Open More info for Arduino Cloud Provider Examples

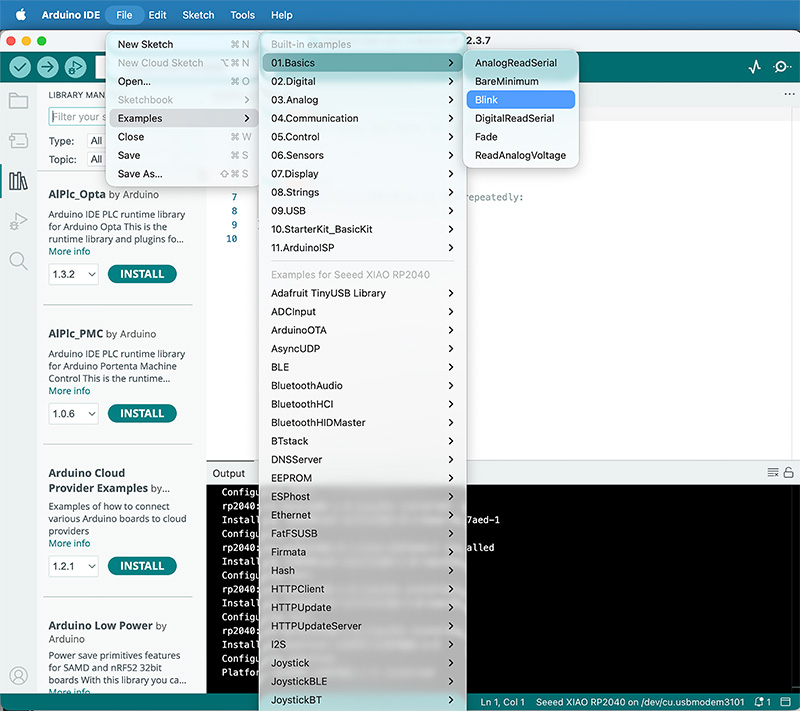pos(69,543)
